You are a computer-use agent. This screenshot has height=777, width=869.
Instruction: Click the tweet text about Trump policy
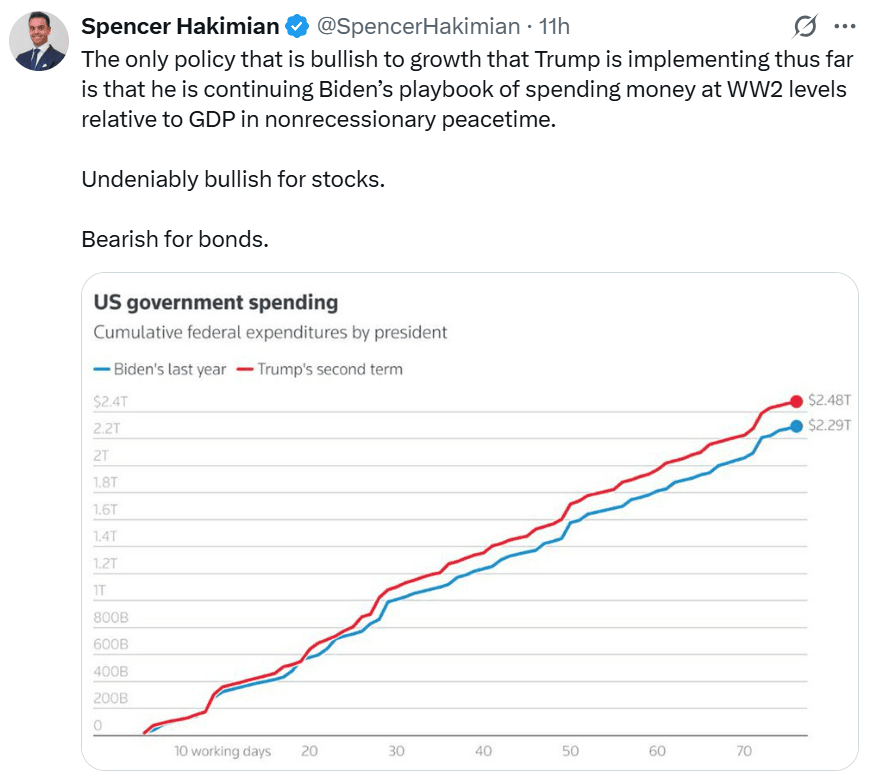pyautogui.click(x=467, y=89)
